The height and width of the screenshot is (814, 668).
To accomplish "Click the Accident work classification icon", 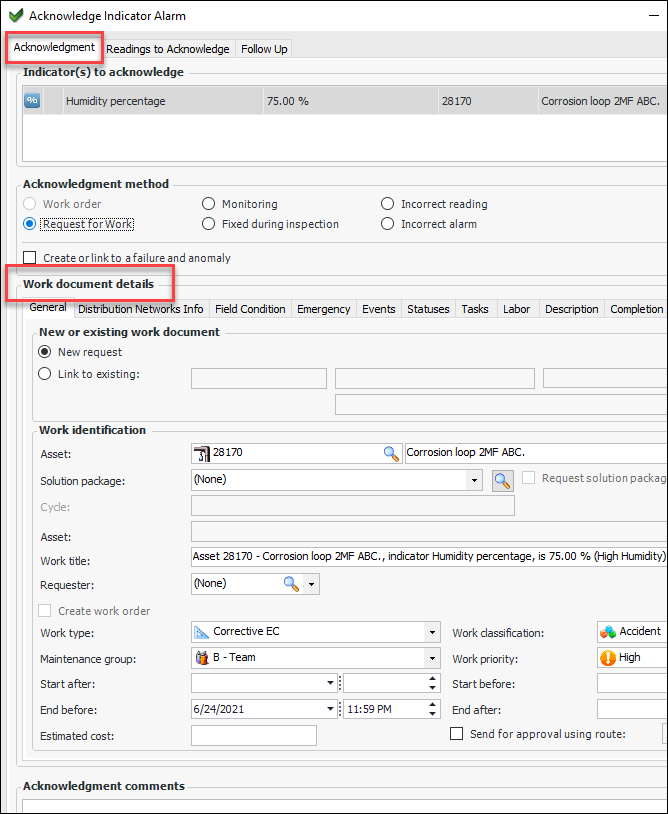I will (x=607, y=632).
